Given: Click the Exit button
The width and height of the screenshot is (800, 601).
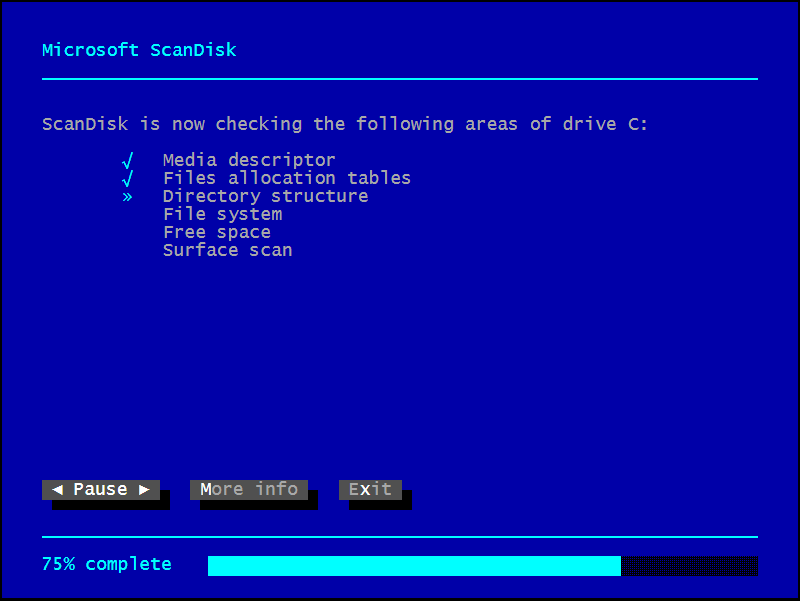Looking at the screenshot, I should coord(370,490).
